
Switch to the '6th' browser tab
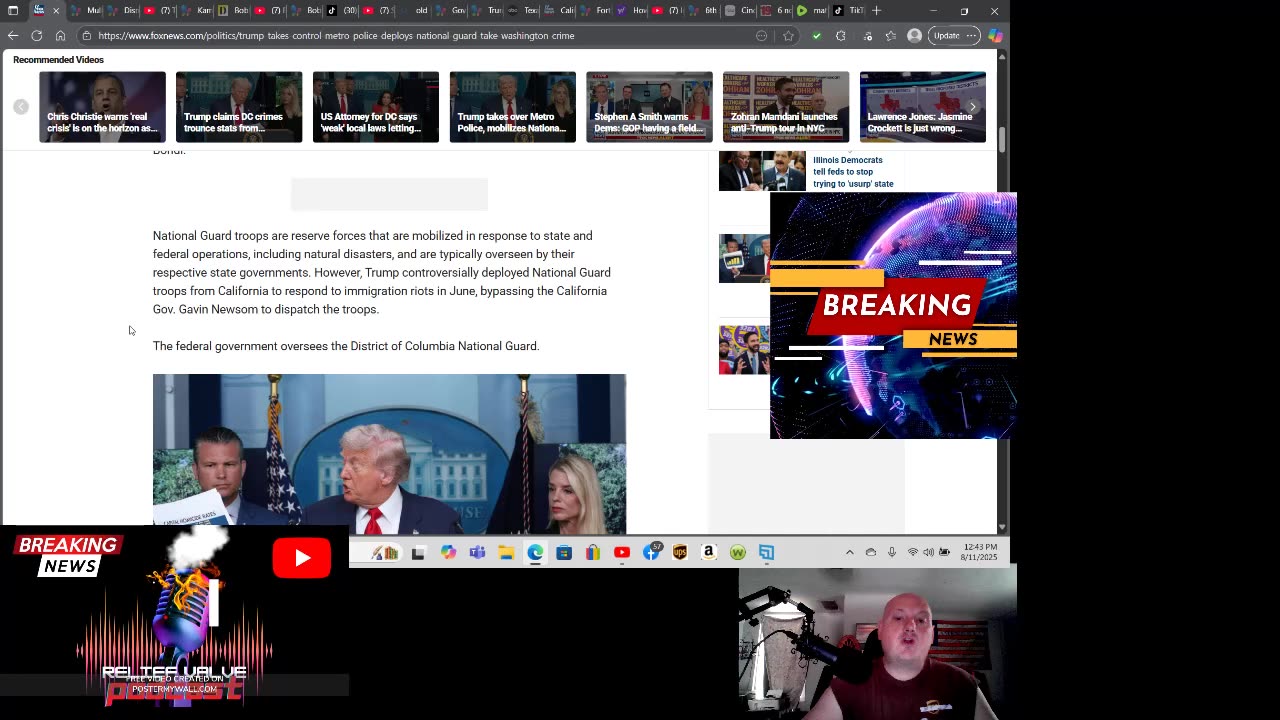click(705, 11)
